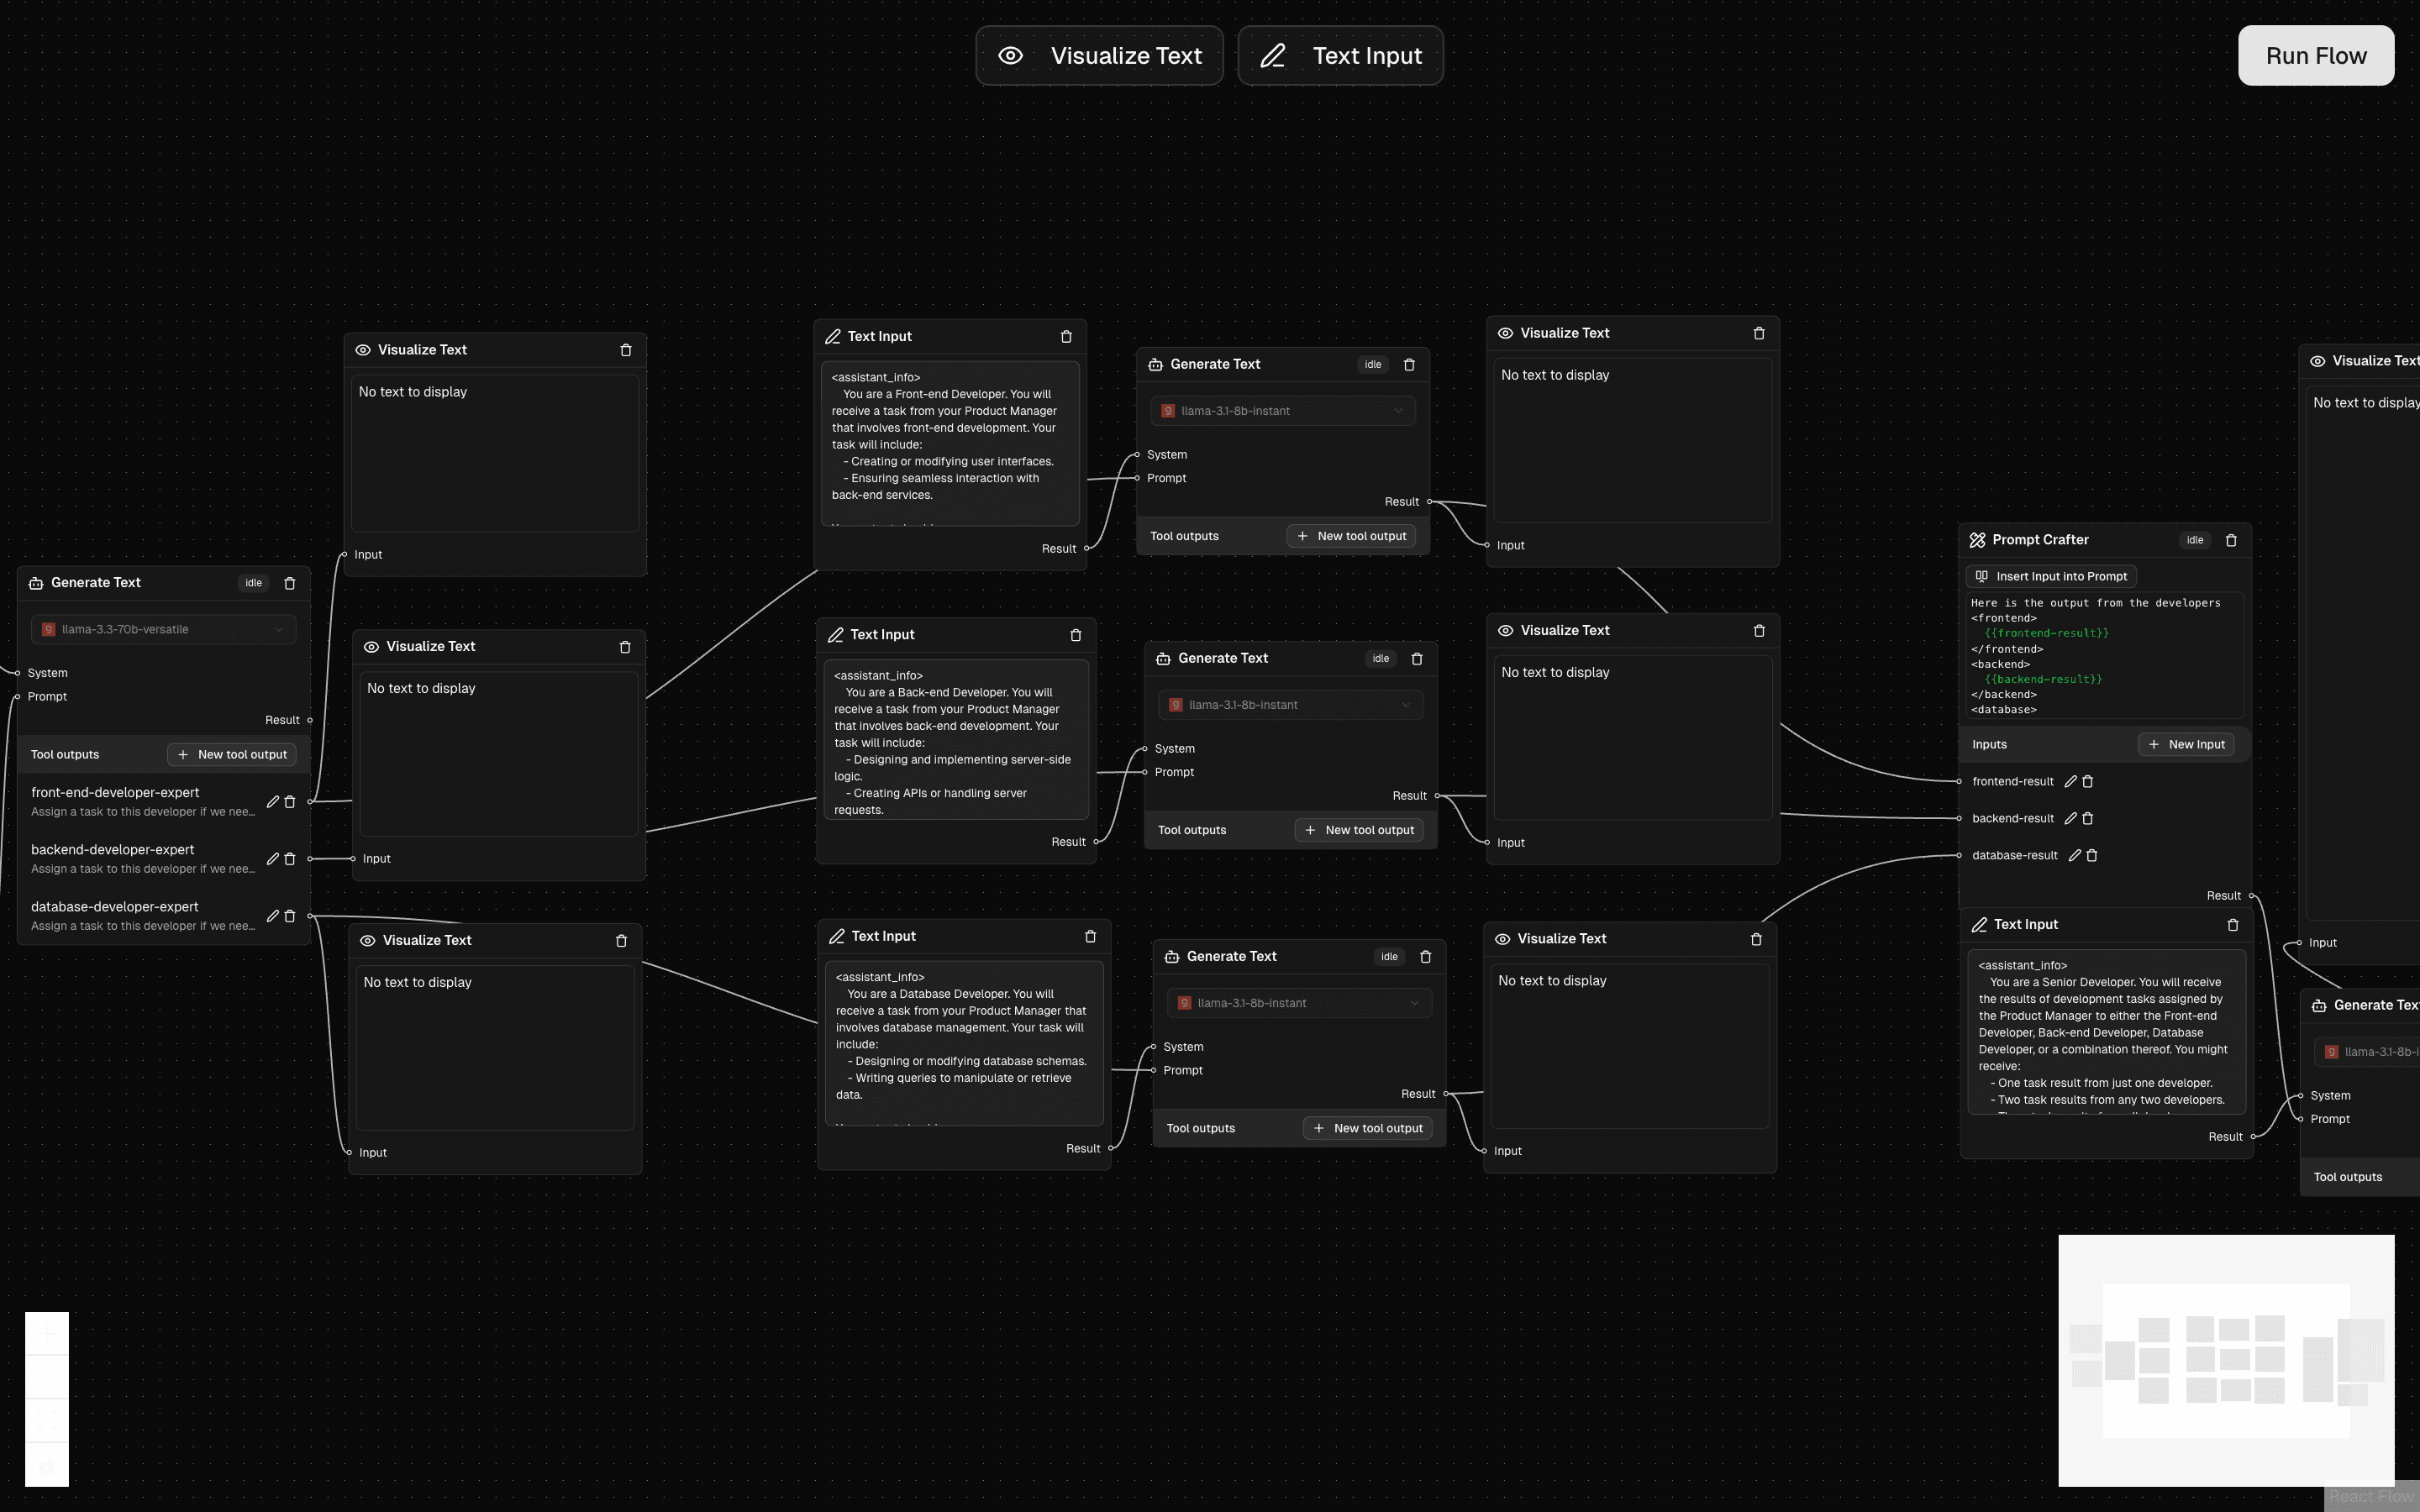Click the minimap in the bottom-right corner
Screen dimensions: 2420x1512
2225,1360
